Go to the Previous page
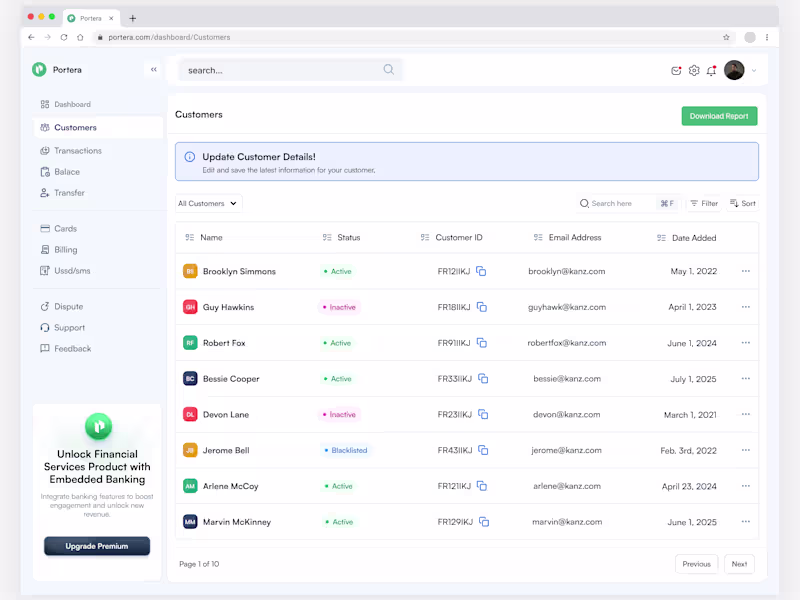Screen dimensions: 800x600 point(696,564)
